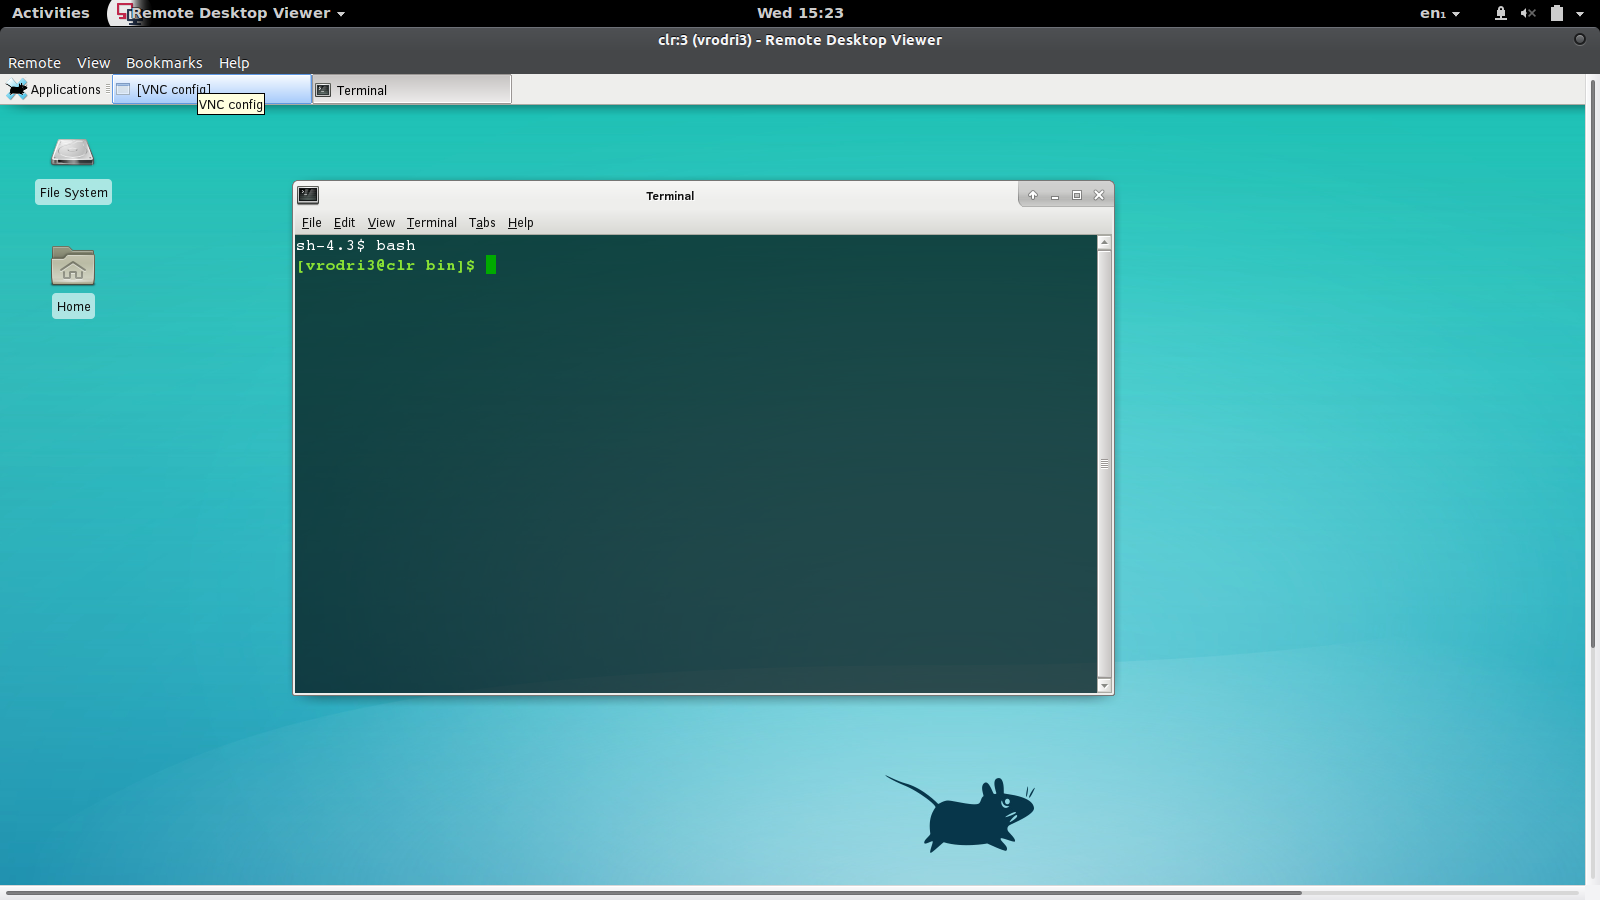The width and height of the screenshot is (1600, 900).
Task: Open the Help menu of Remote Desktop Viewer
Action: pyautogui.click(x=234, y=63)
